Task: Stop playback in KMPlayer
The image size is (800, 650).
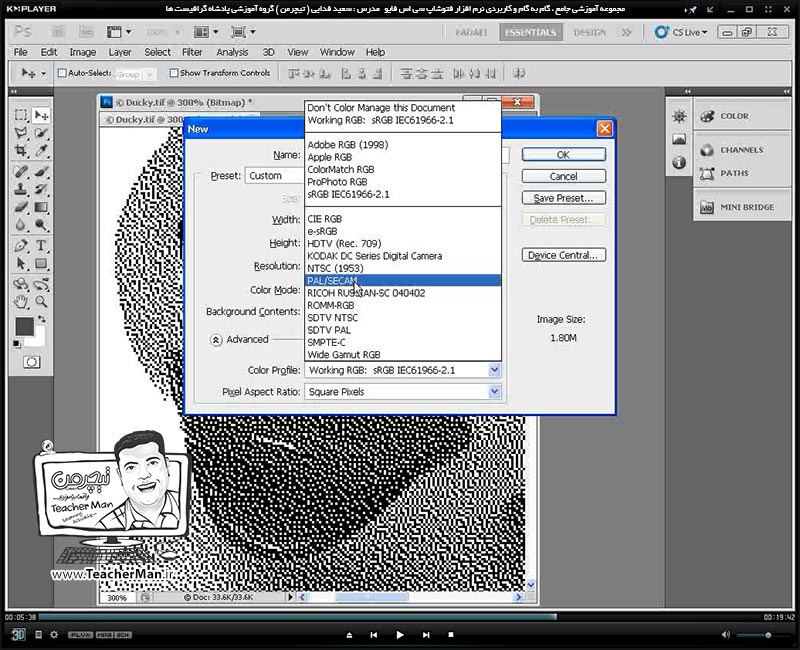Action: 451,635
